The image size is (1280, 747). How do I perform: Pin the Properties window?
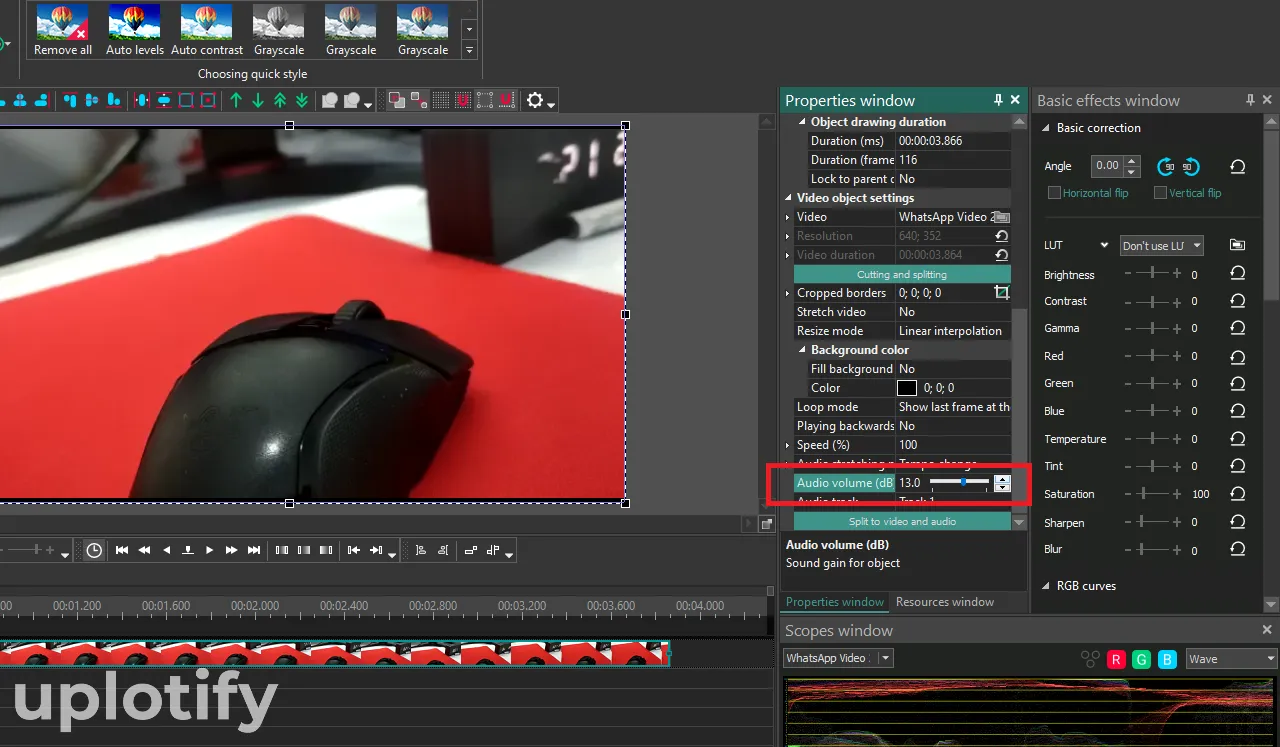pyautogui.click(x=998, y=100)
